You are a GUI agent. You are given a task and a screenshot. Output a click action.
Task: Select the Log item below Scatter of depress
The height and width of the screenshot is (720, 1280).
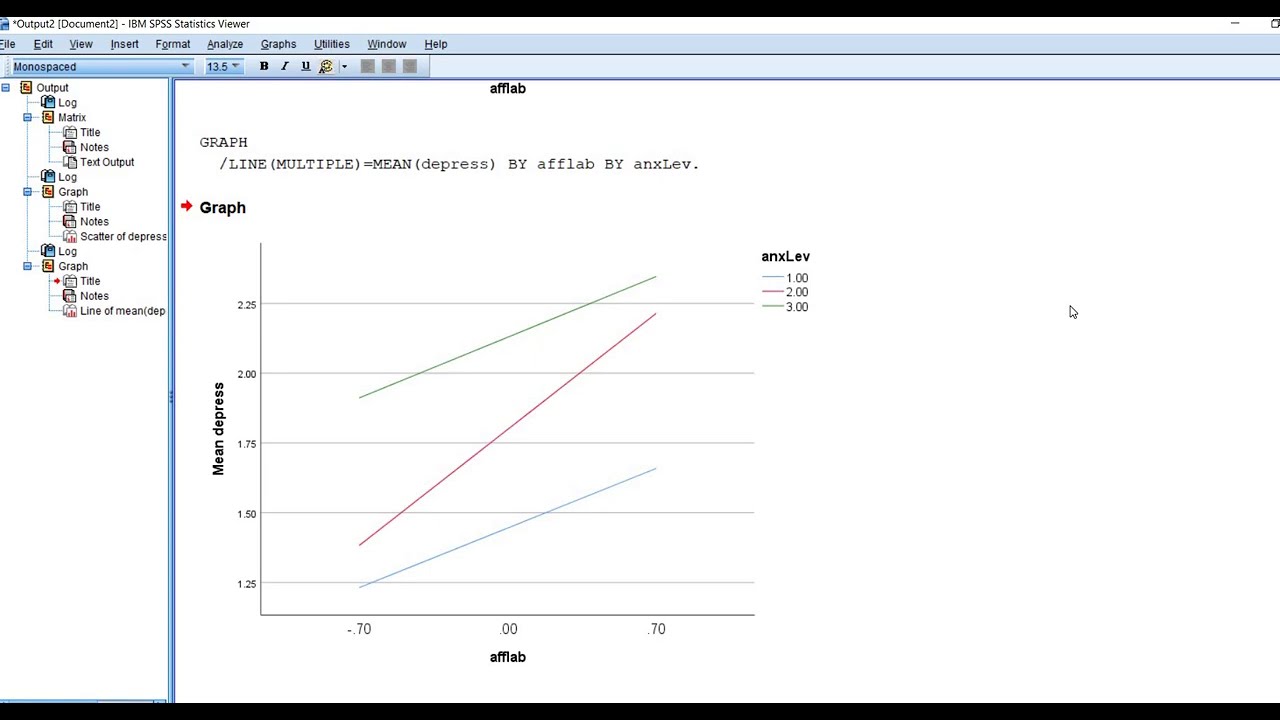click(x=67, y=252)
